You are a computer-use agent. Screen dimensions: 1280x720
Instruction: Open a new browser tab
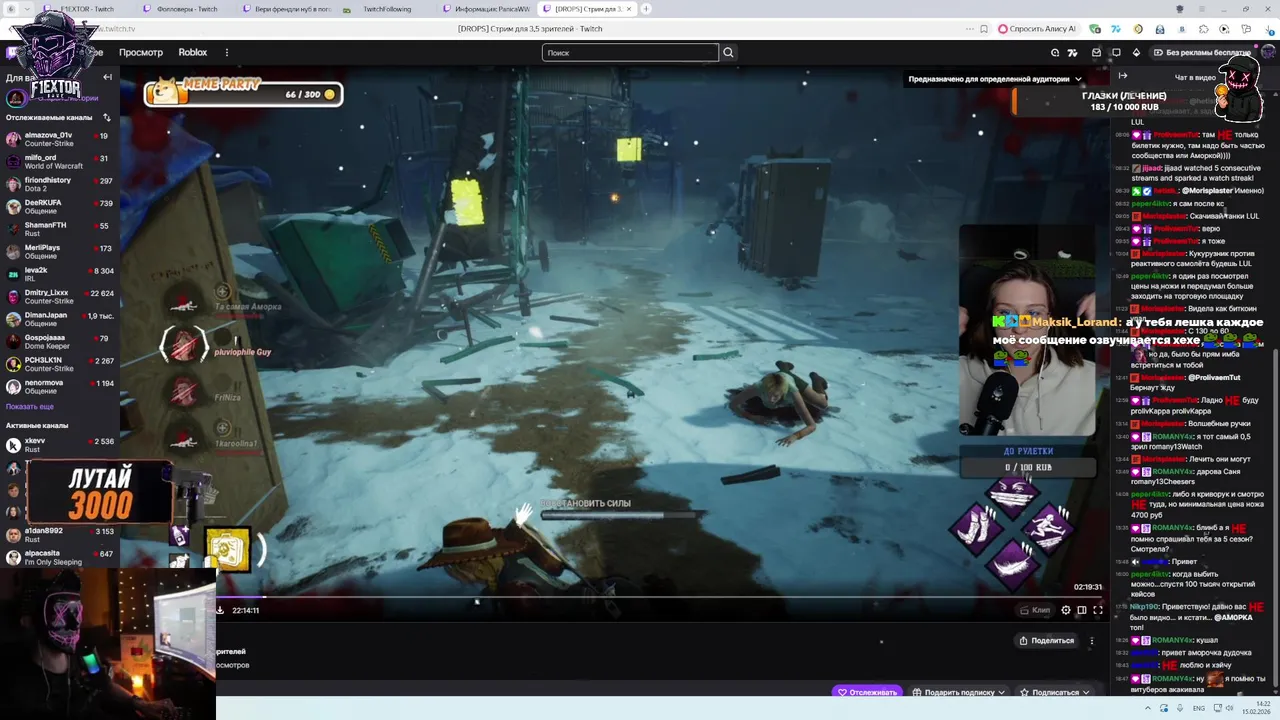646,9
